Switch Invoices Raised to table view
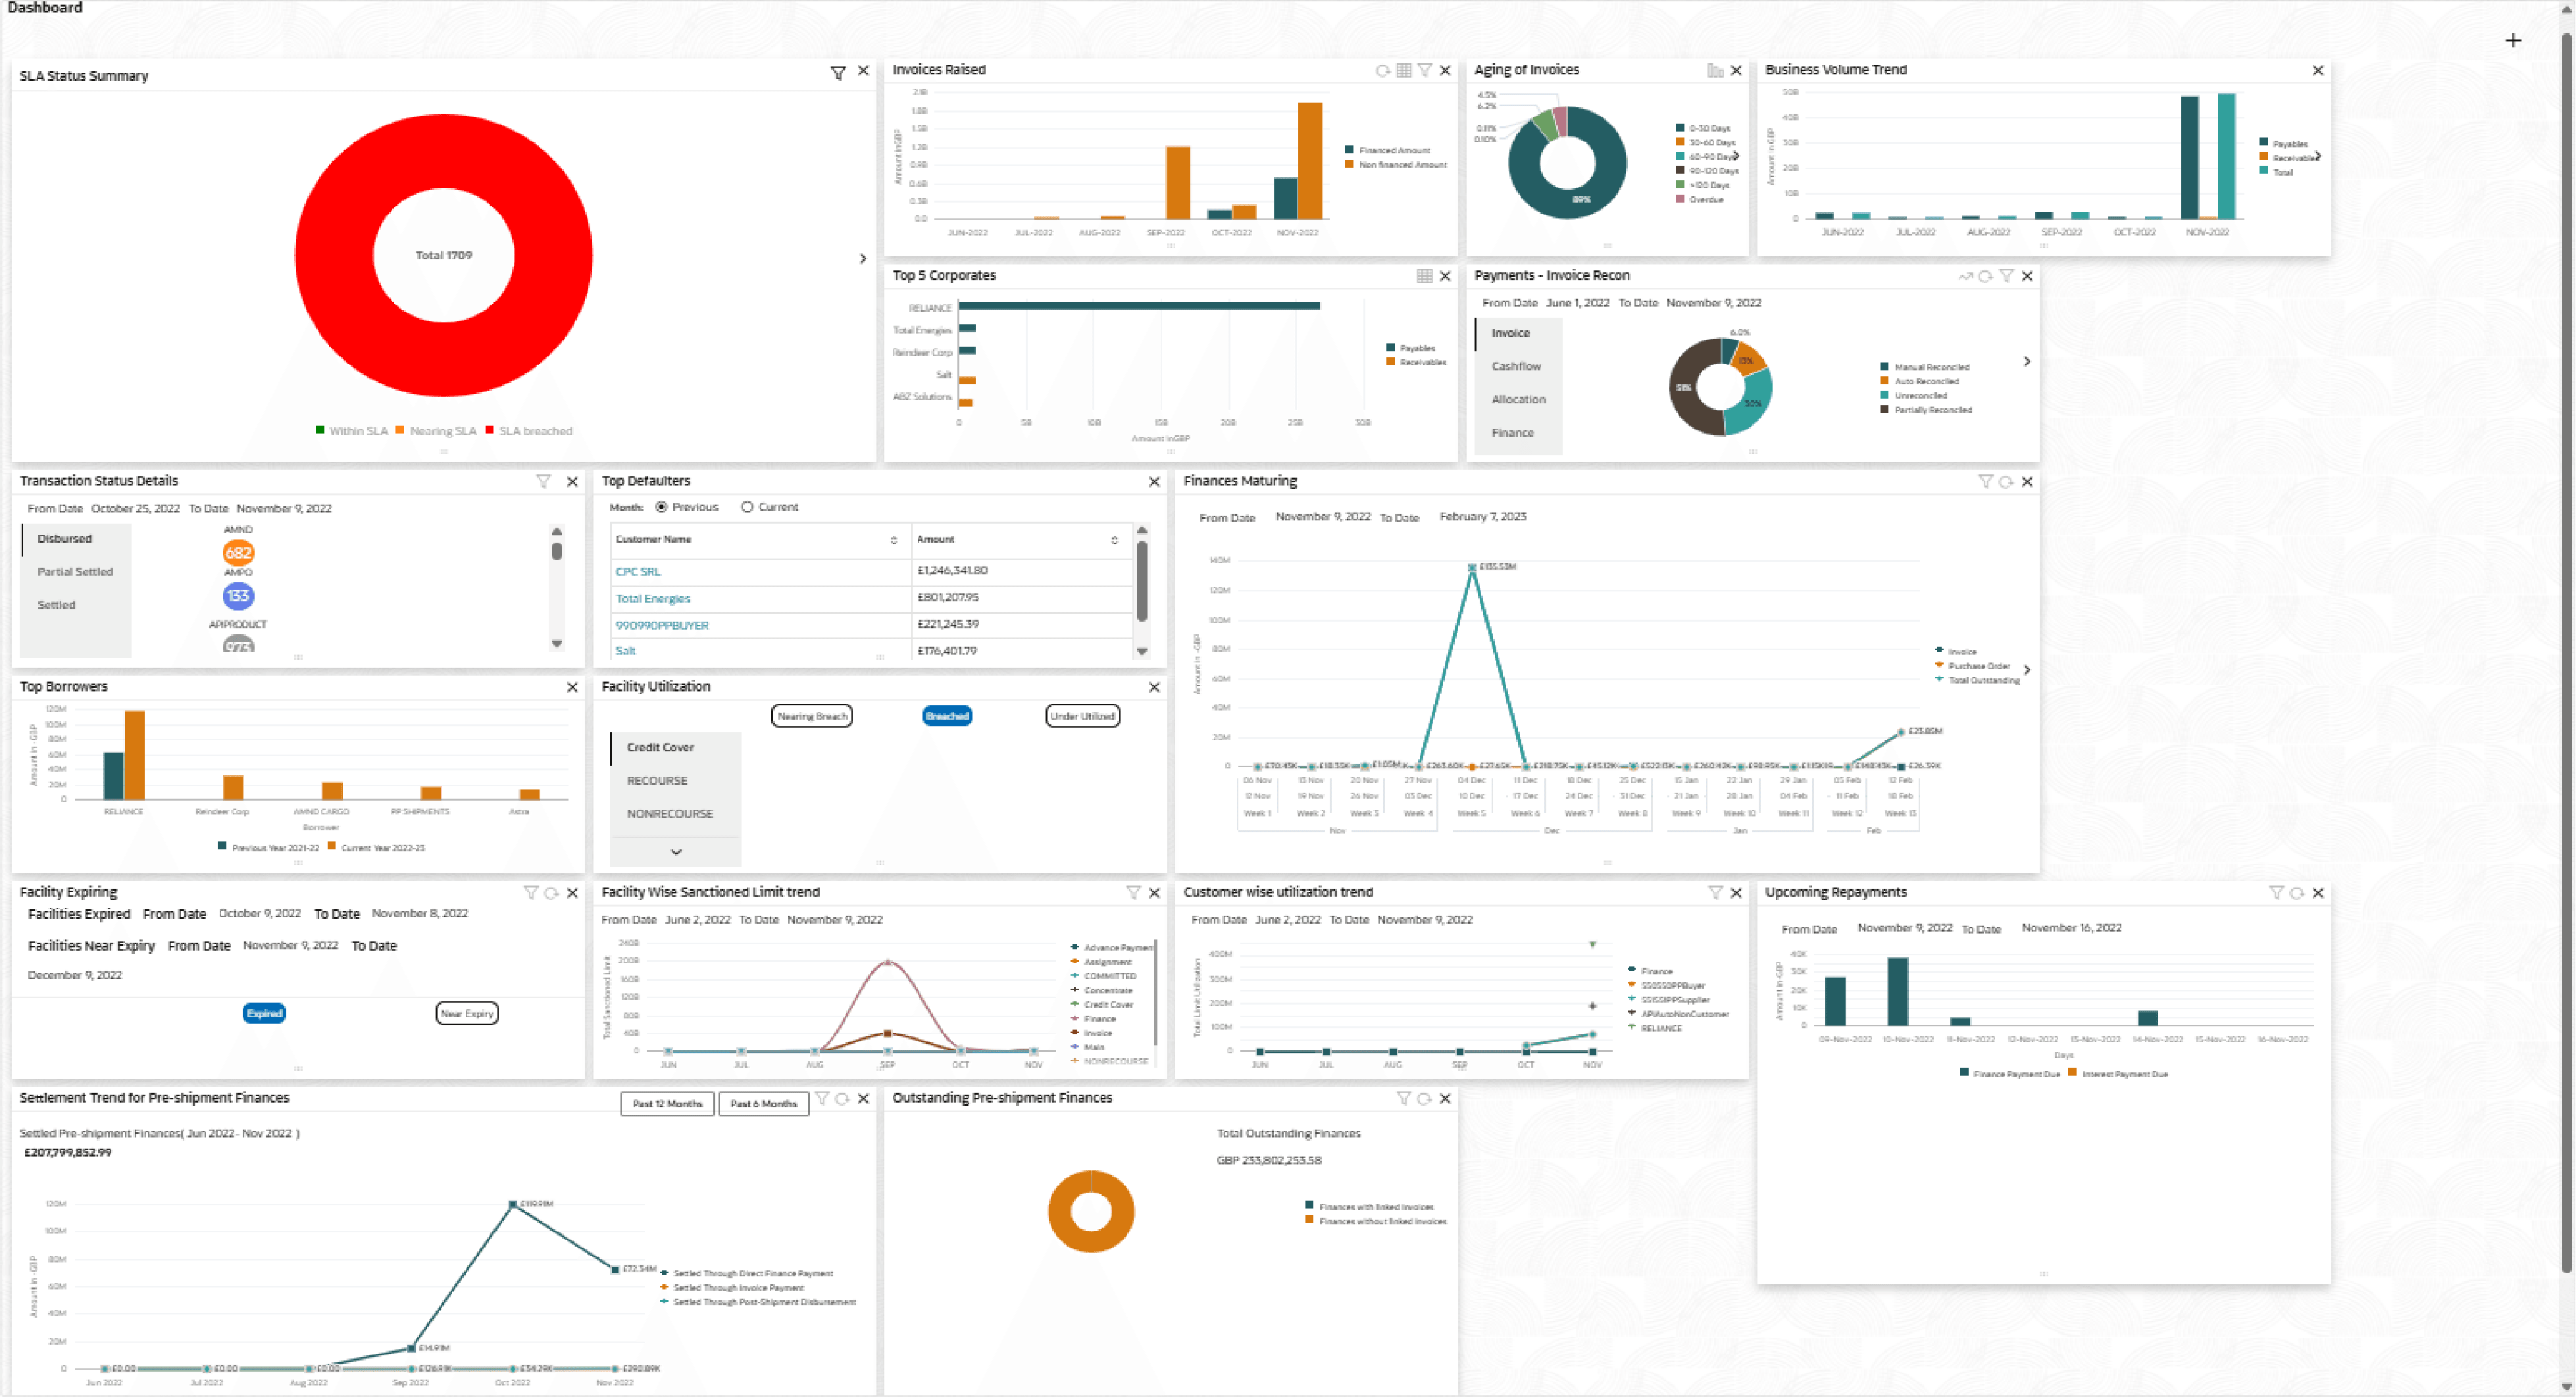 [x=1404, y=71]
